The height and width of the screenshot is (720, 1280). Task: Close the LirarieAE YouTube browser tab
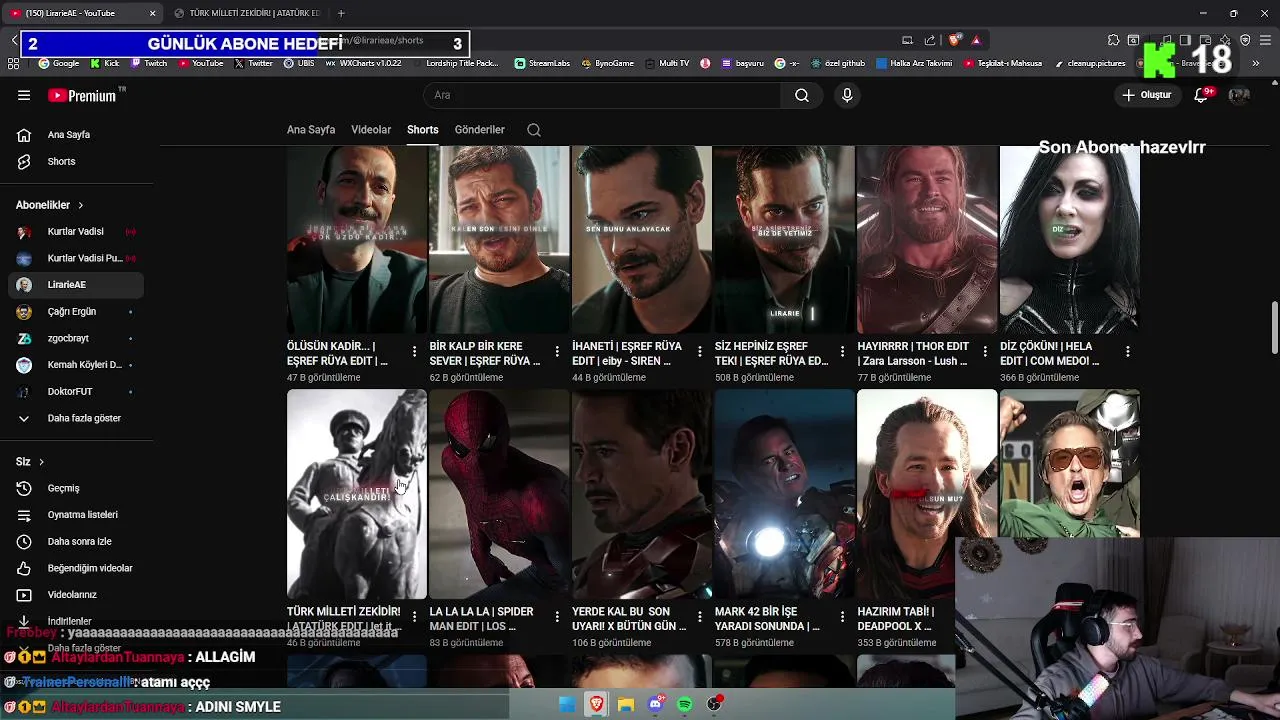(x=153, y=13)
